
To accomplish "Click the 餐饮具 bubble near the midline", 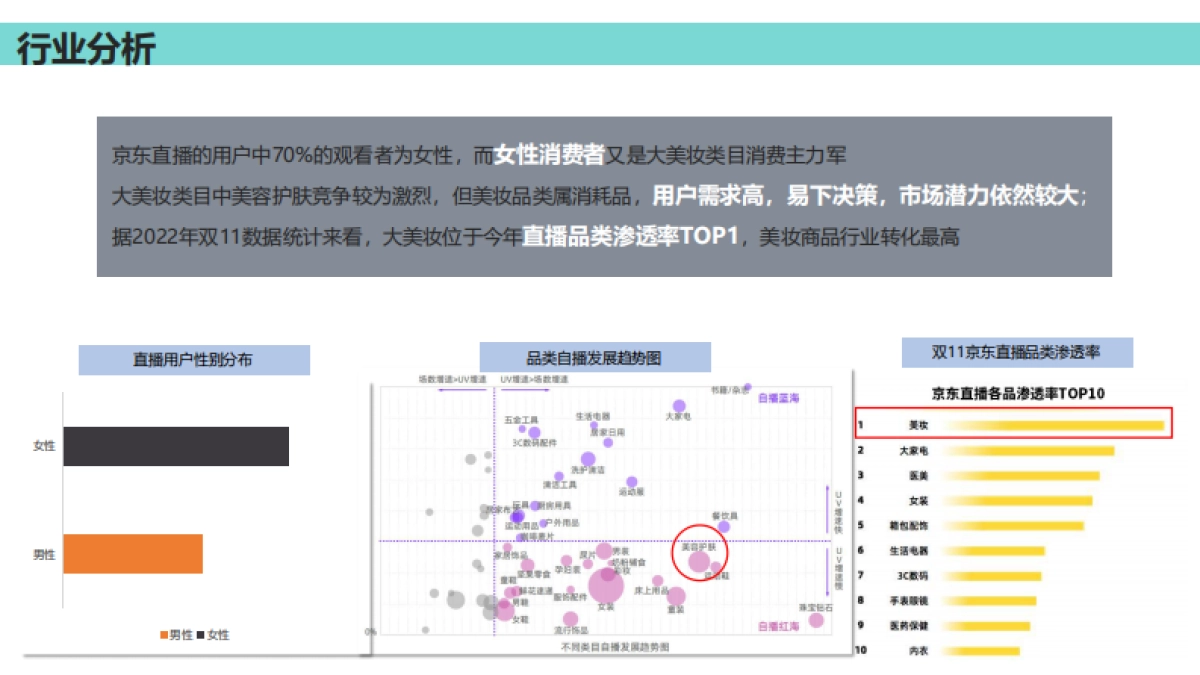I will pyautogui.click(x=726, y=526).
